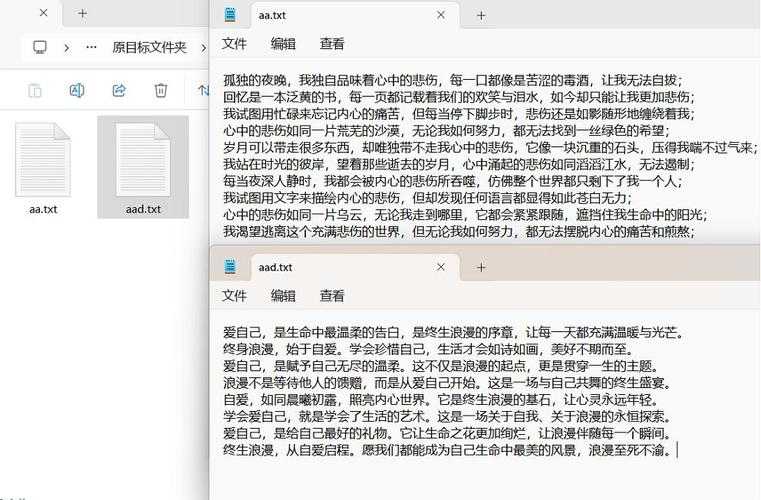The width and height of the screenshot is (761, 500).
Task: Click the aa.txt file name label
Action: click(43, 209)
